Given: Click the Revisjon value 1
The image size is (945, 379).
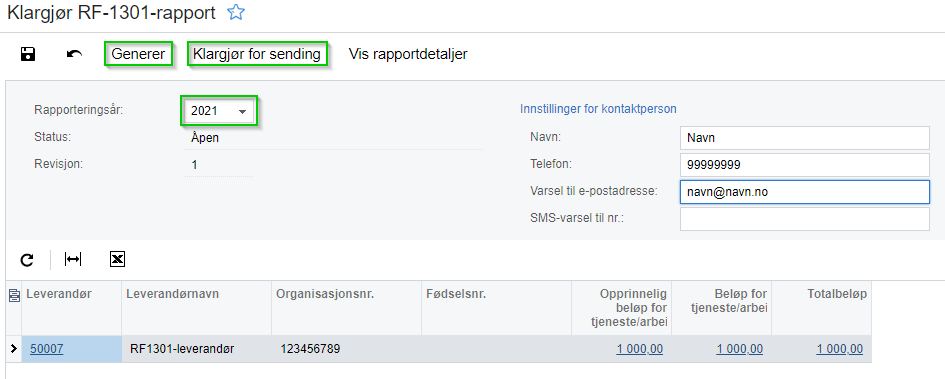Looking at the screenshot, I should [x=195, y=164].
